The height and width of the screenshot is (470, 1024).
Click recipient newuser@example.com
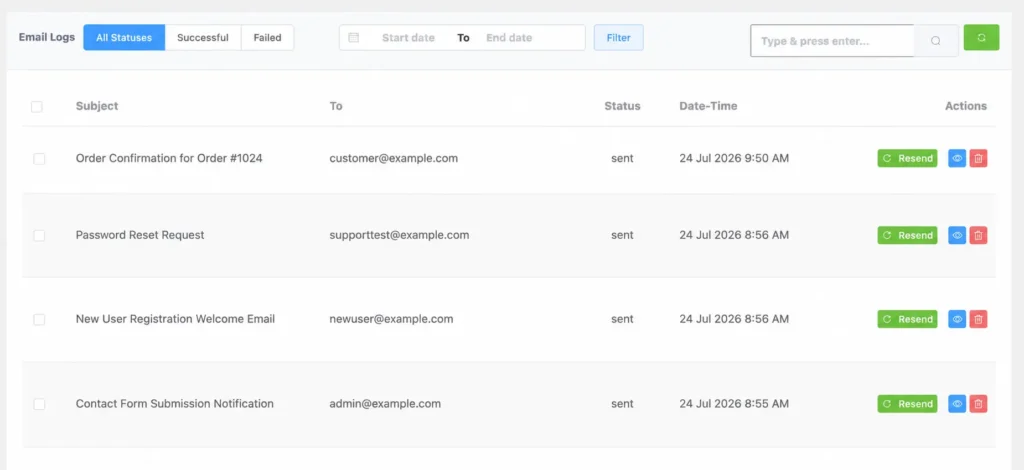(x=391, y=319)
